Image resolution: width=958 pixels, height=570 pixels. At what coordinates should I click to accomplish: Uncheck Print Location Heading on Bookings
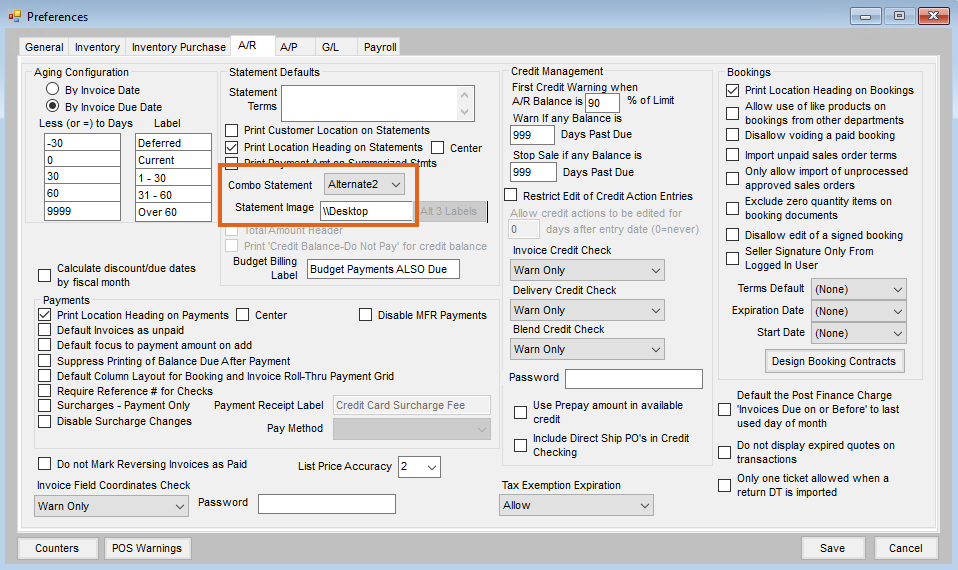733,90
